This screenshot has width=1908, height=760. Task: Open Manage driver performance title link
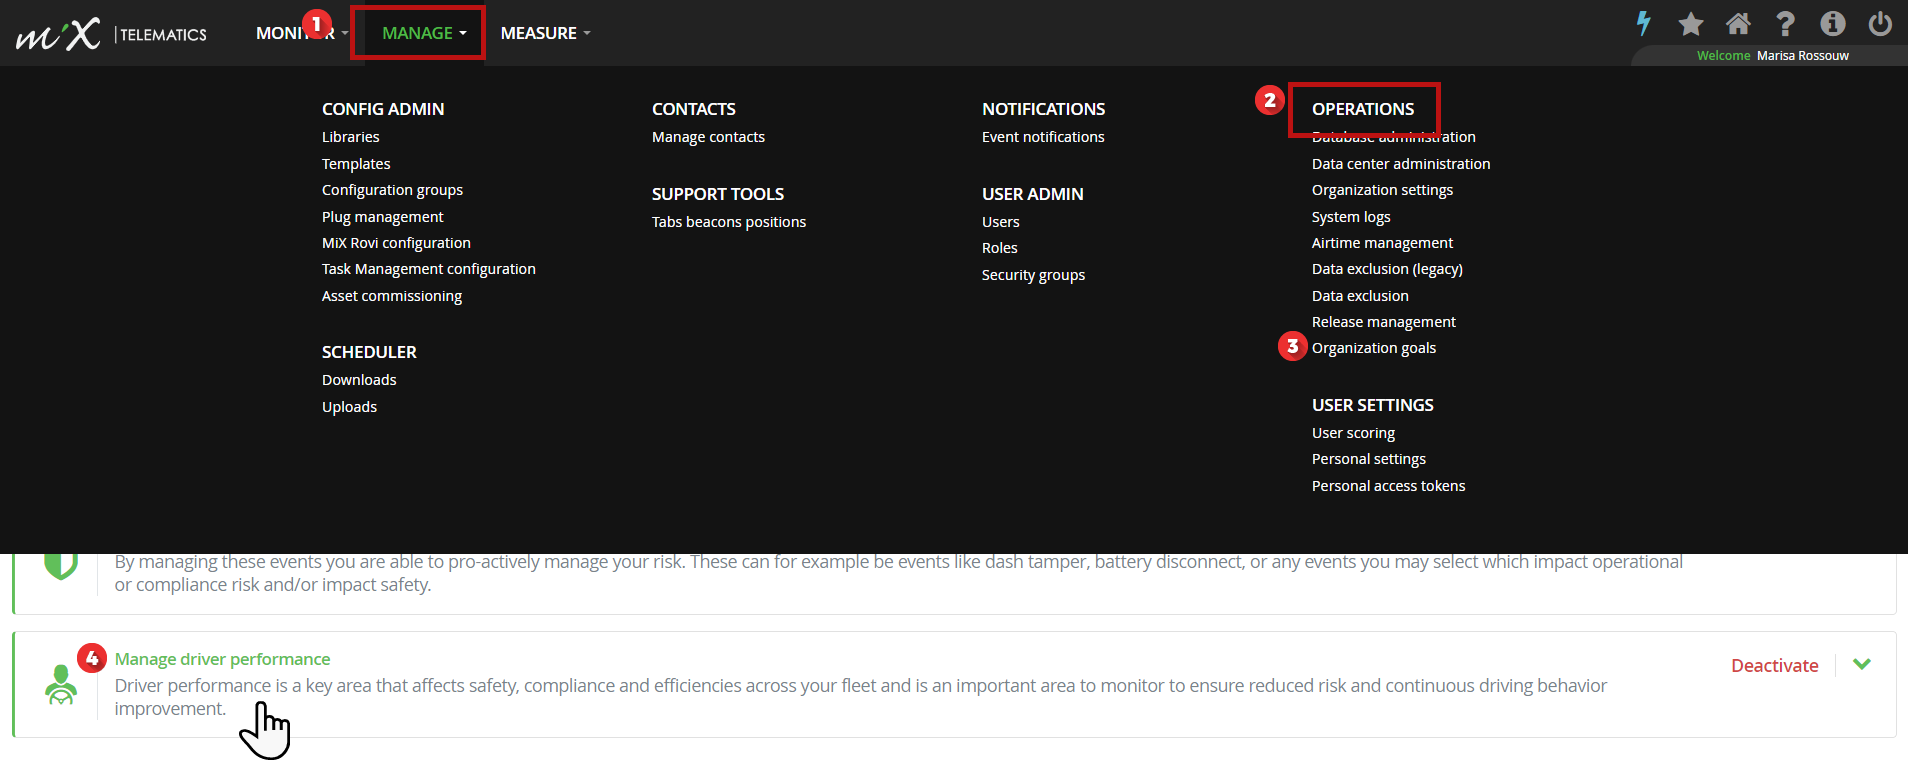click(222, 659)
